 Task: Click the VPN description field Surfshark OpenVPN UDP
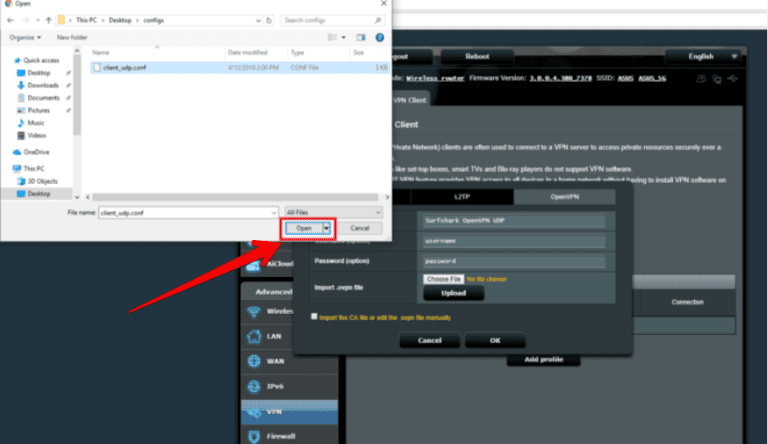click(x=513, y=221)
